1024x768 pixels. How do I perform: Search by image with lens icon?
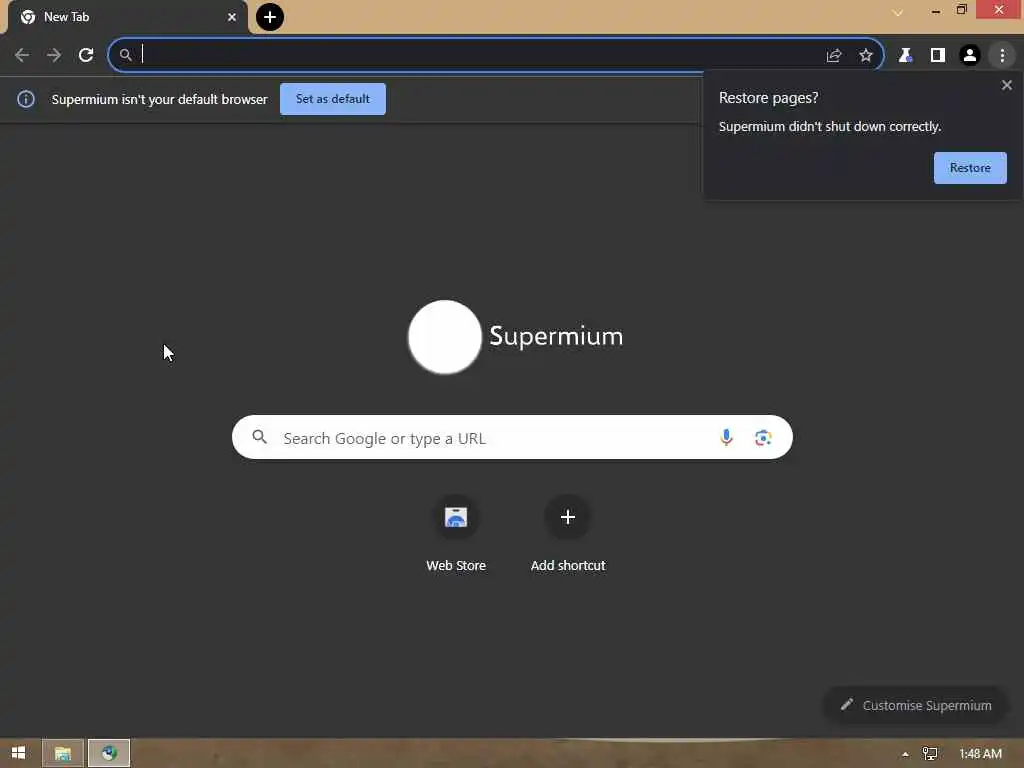pos(763,438)
